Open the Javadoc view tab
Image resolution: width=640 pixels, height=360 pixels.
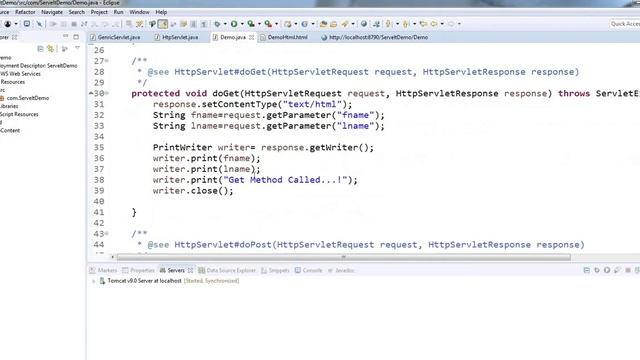[x=341, y=270]
